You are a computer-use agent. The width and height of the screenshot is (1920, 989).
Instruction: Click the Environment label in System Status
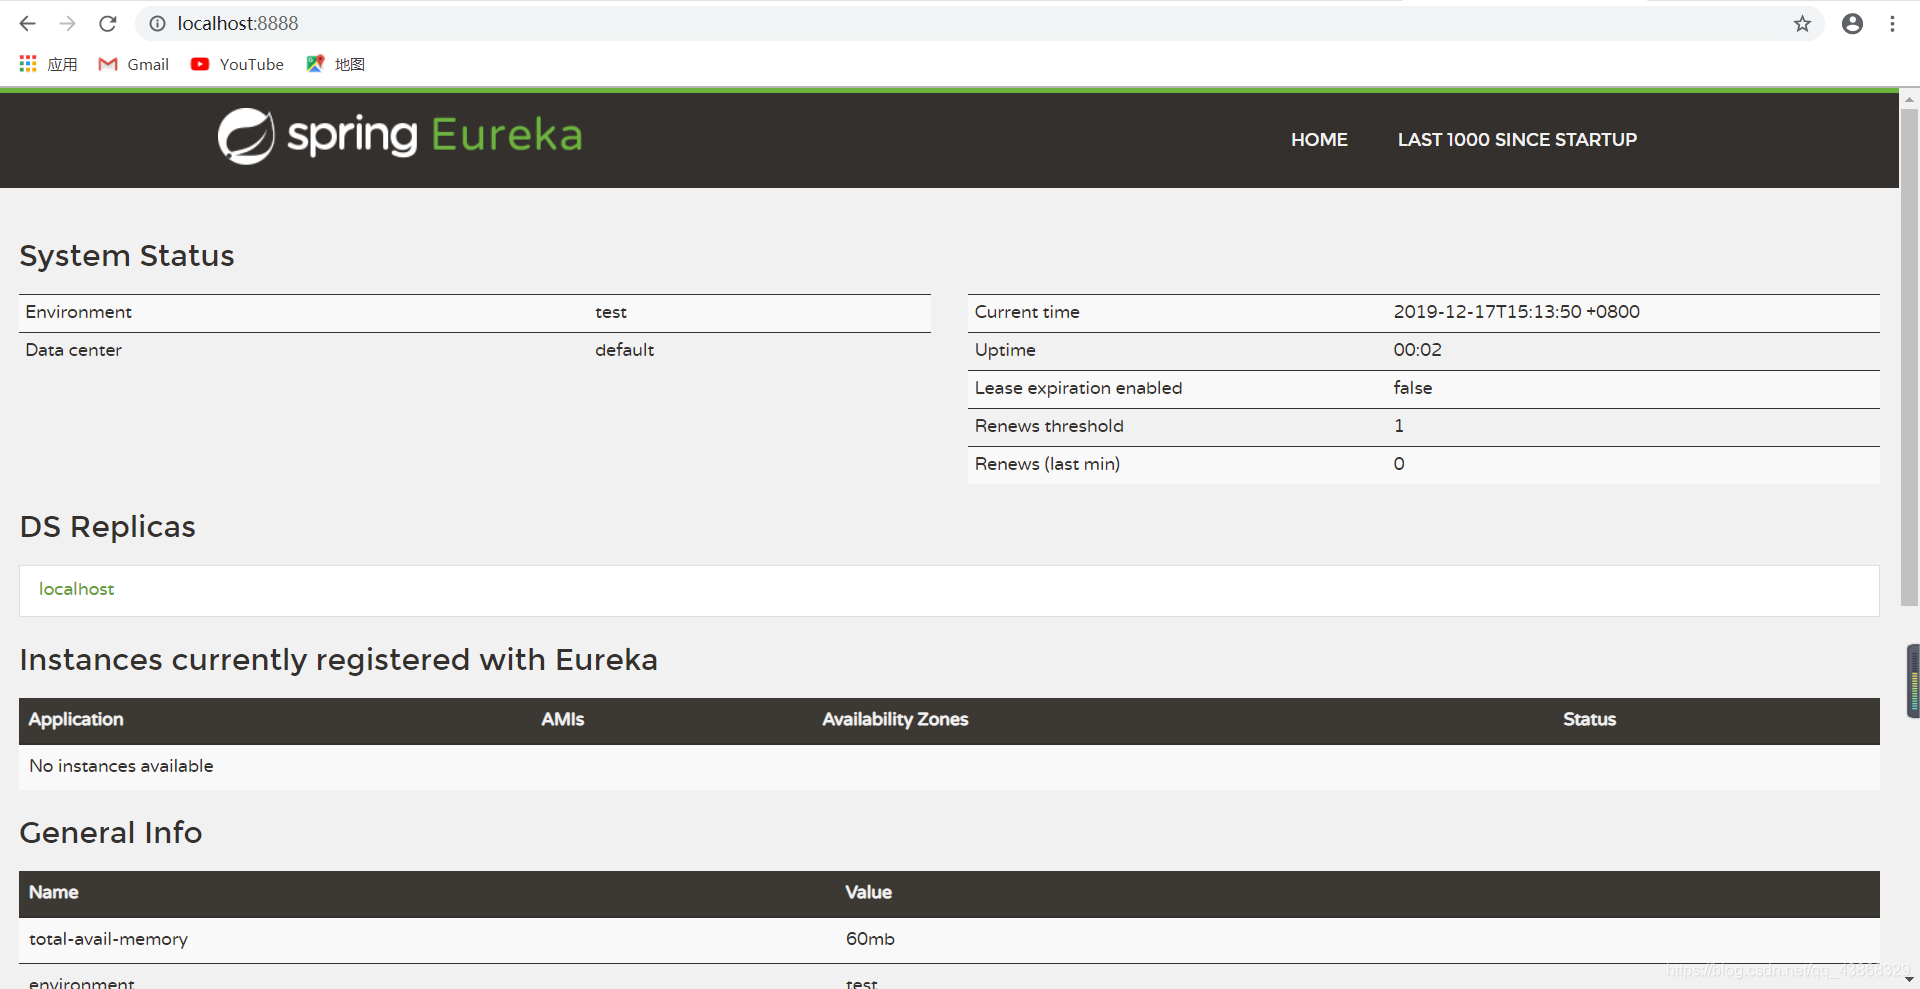pos(79,312)
